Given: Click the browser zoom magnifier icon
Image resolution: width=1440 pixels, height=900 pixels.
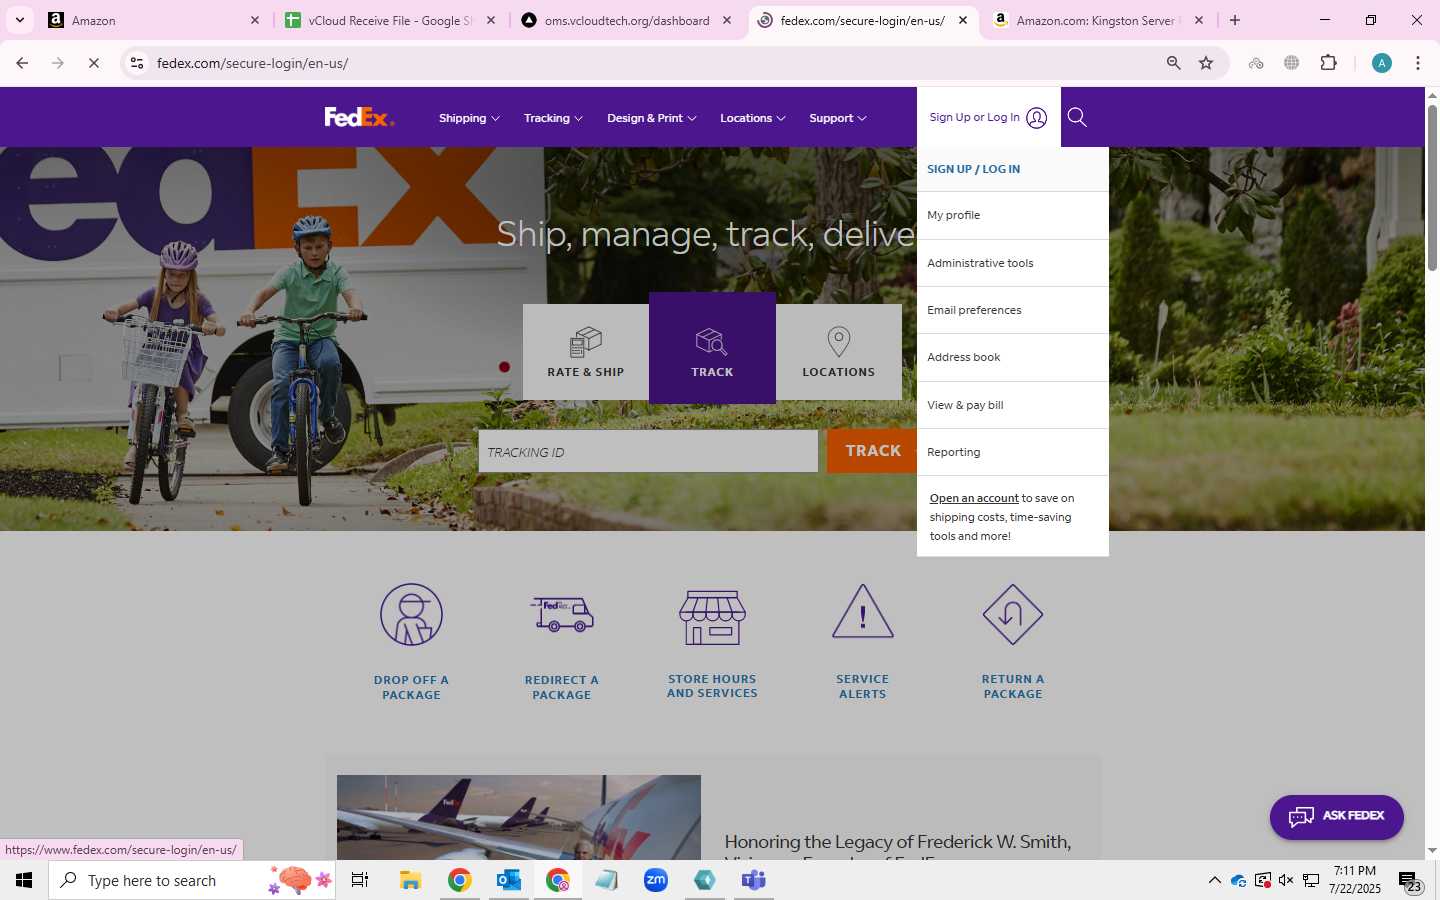Looking at the screenshot, I should pos(1174,63).
